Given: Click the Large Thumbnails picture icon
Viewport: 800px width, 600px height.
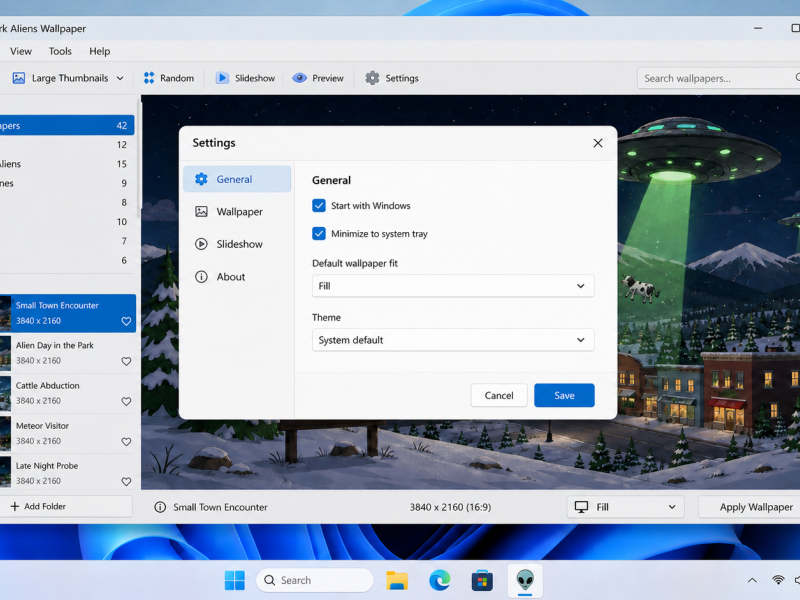Looking at the screenshot, I should point(19,78).
